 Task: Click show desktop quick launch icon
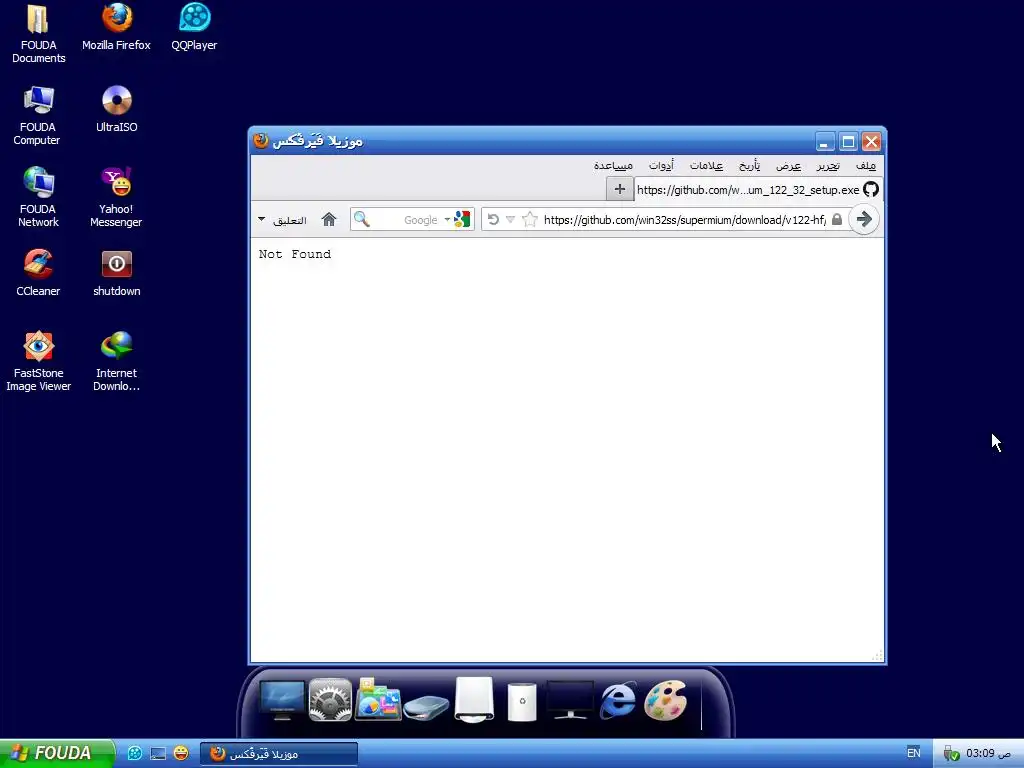tap(158, 754)
